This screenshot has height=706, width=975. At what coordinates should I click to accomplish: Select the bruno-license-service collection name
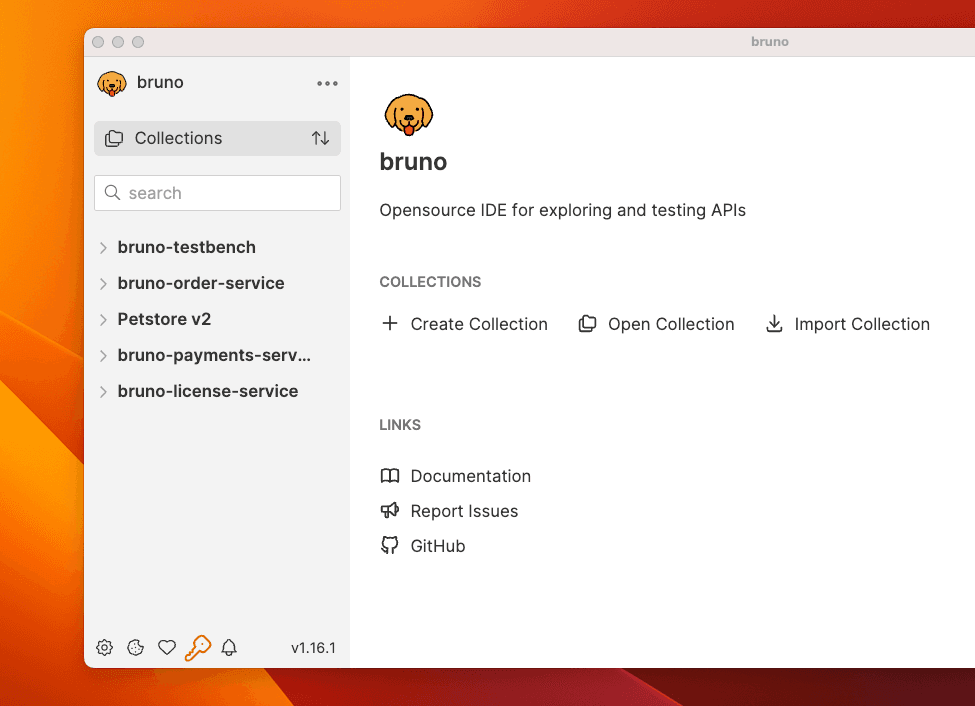tap(208, 391)
